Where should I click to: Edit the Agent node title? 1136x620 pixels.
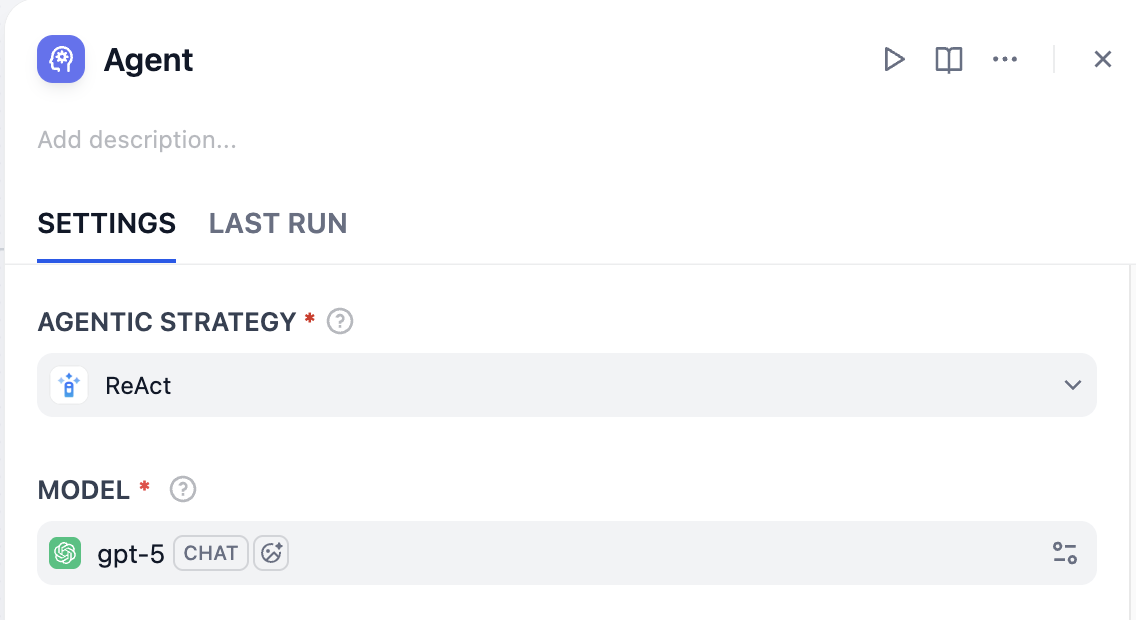coord(149,60)
